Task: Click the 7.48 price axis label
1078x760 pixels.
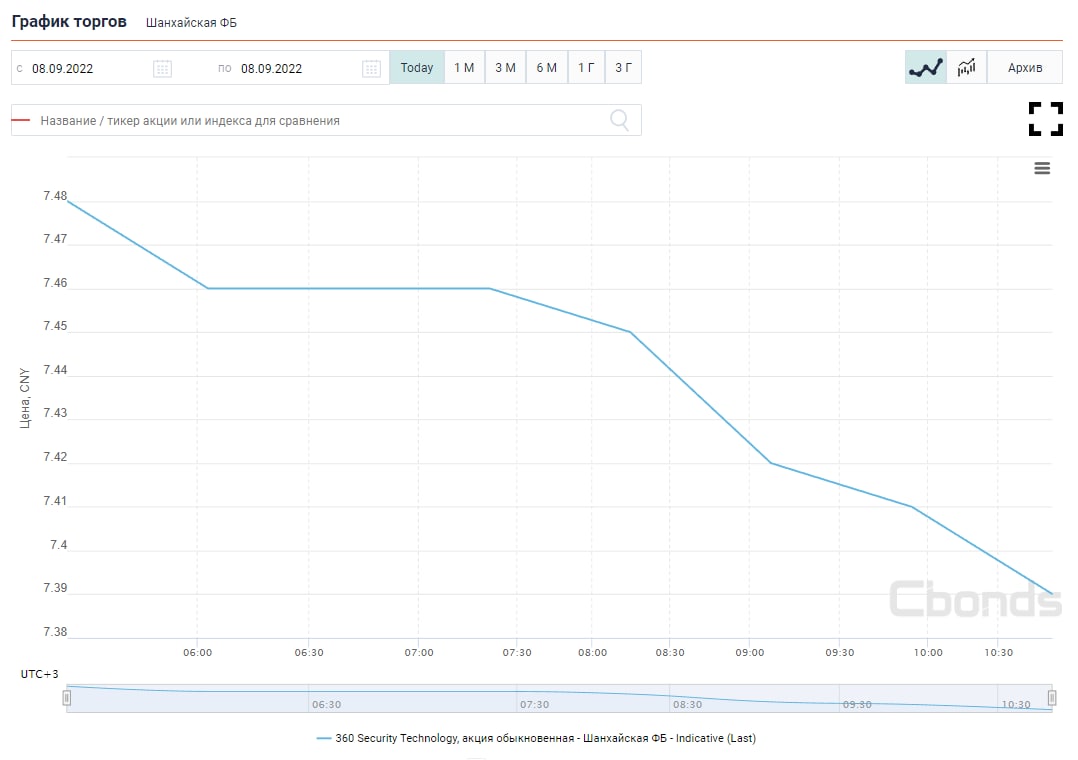Action: (55, 196)
